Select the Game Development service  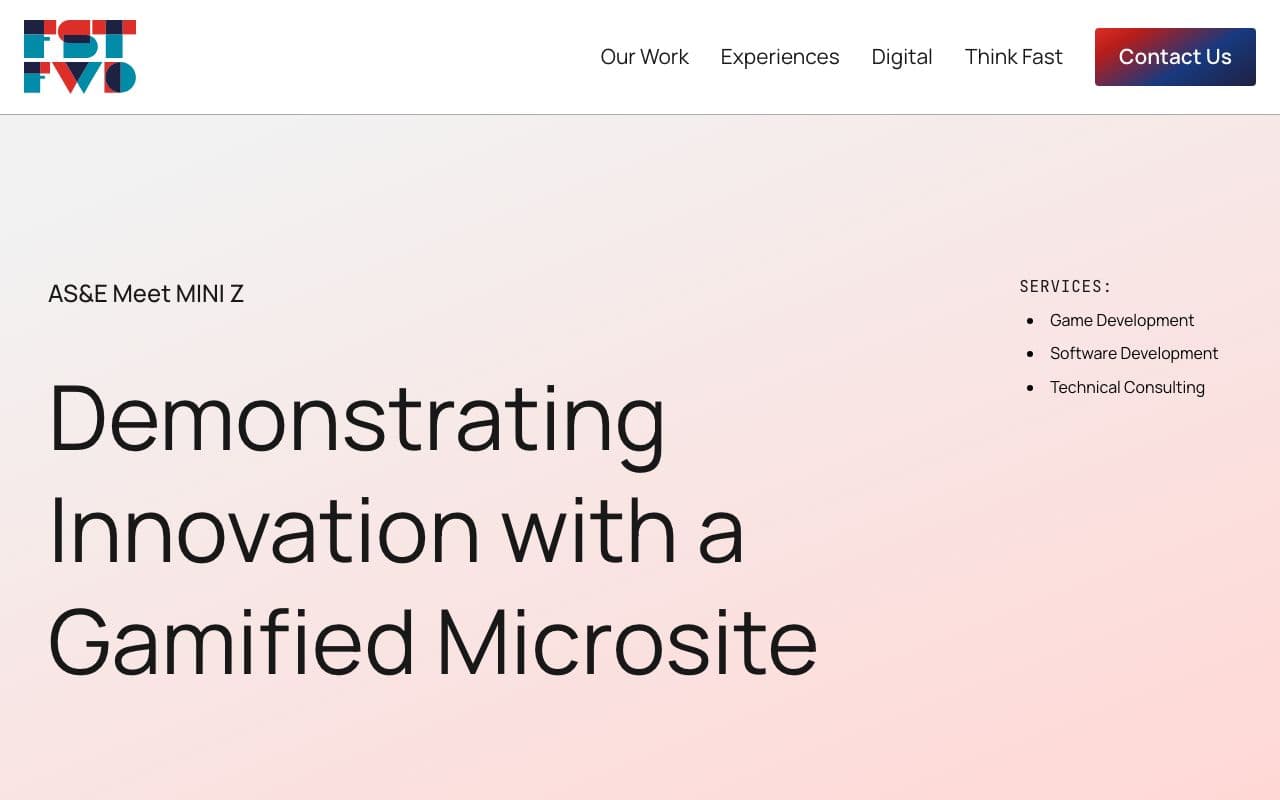click(1122, 320)
